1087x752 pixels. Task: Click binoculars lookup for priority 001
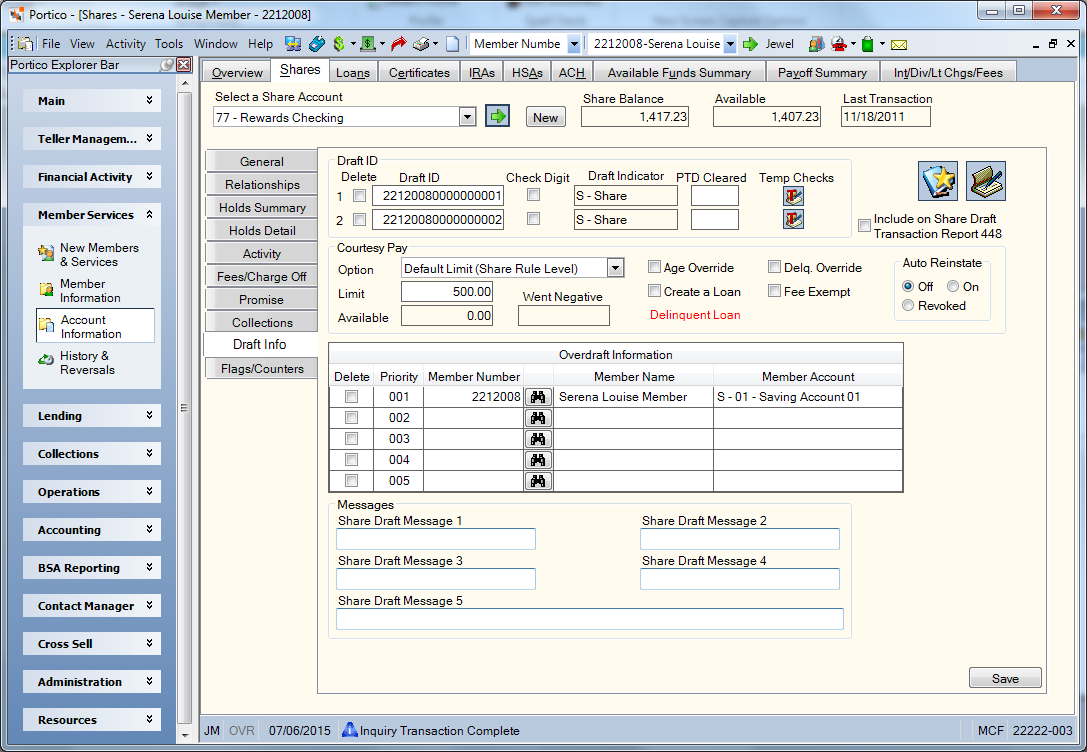click(538, 396)
